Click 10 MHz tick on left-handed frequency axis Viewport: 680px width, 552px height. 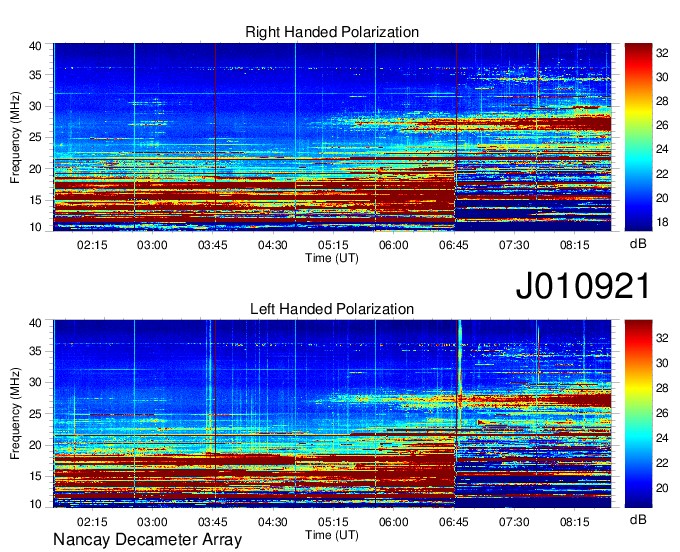(x=36, y=504)
